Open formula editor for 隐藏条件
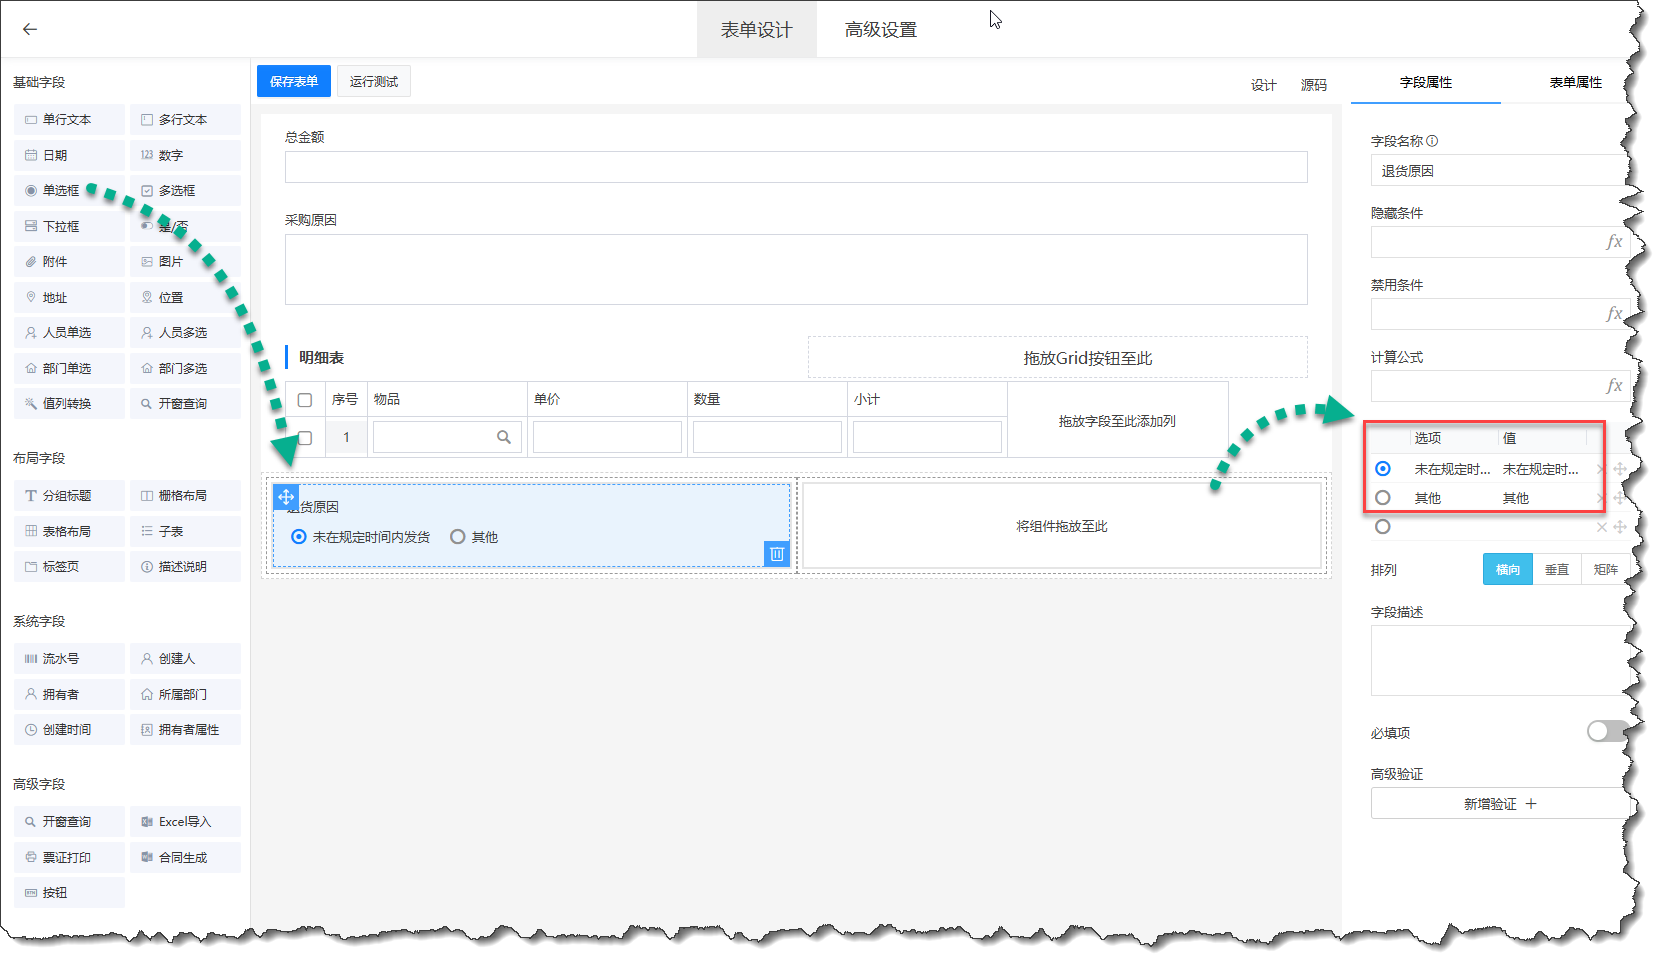1667x967 pixels. coord(1613,242)
